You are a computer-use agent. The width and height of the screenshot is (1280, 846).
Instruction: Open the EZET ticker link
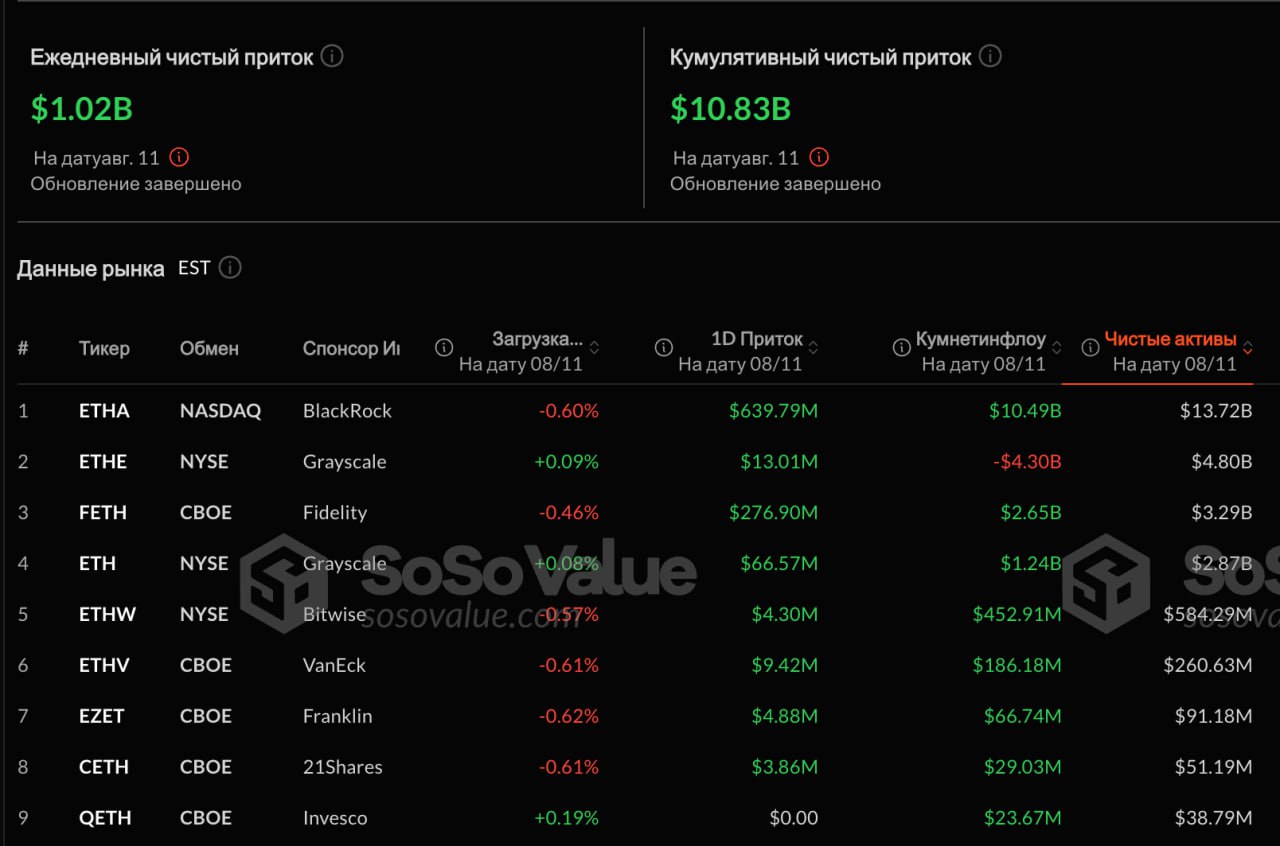click(102, 716)
